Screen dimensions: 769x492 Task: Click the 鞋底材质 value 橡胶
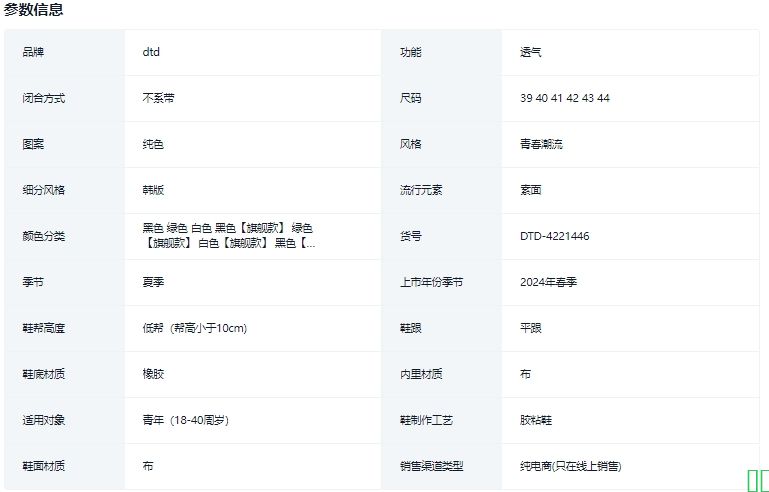153,374
